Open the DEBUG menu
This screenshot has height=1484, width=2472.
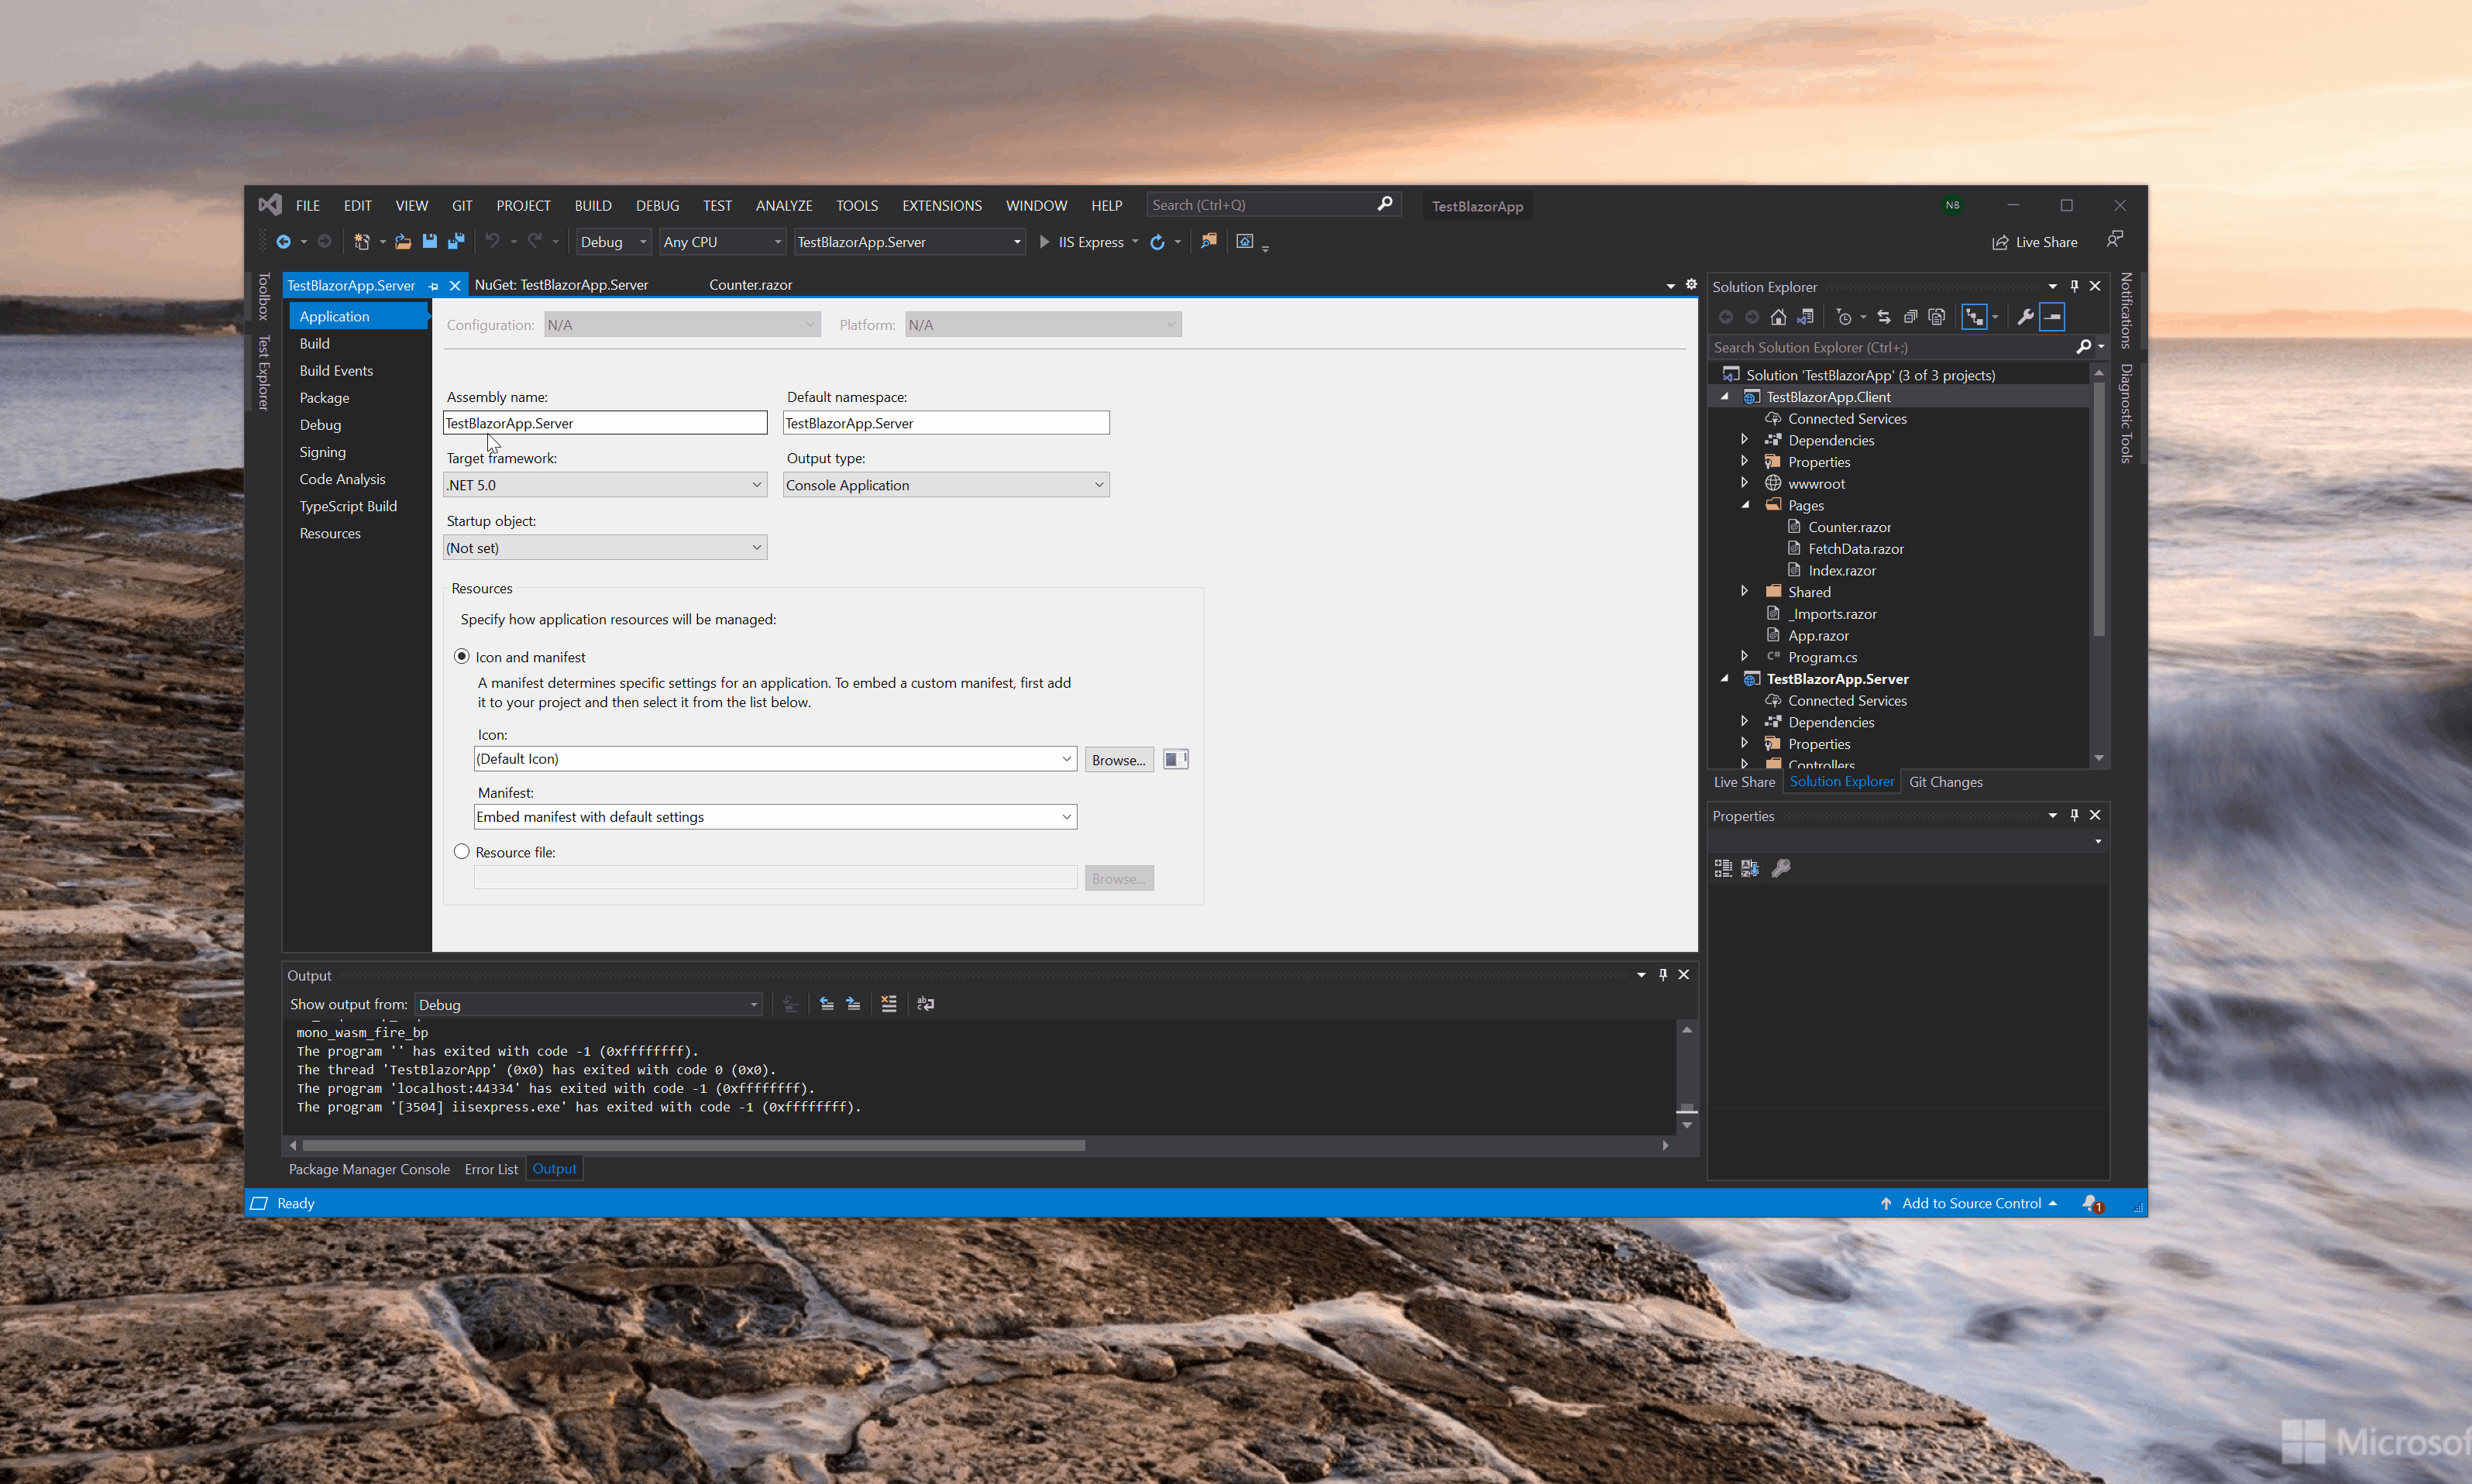point(657,205)
